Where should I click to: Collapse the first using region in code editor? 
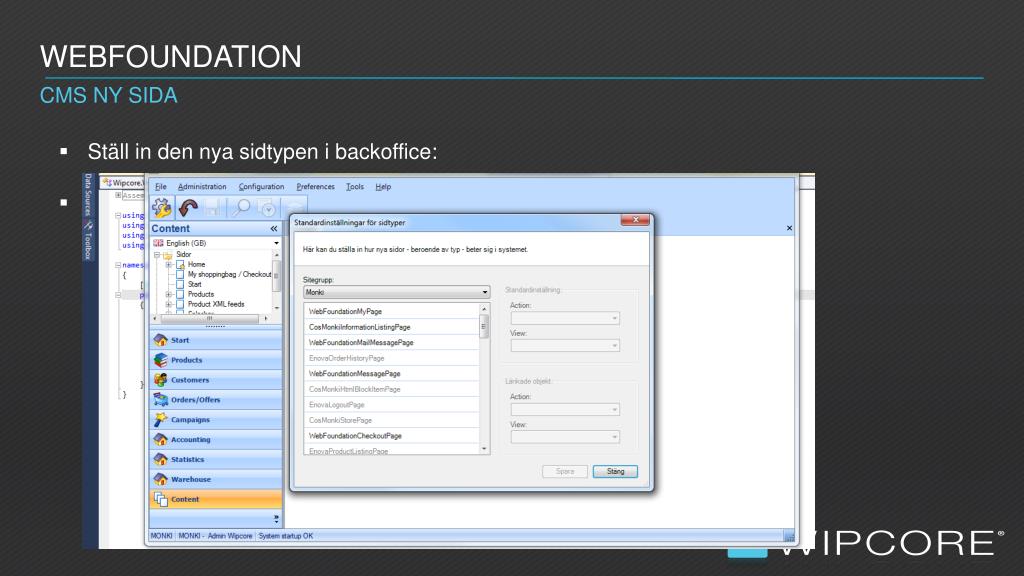(x=118, y=215)
